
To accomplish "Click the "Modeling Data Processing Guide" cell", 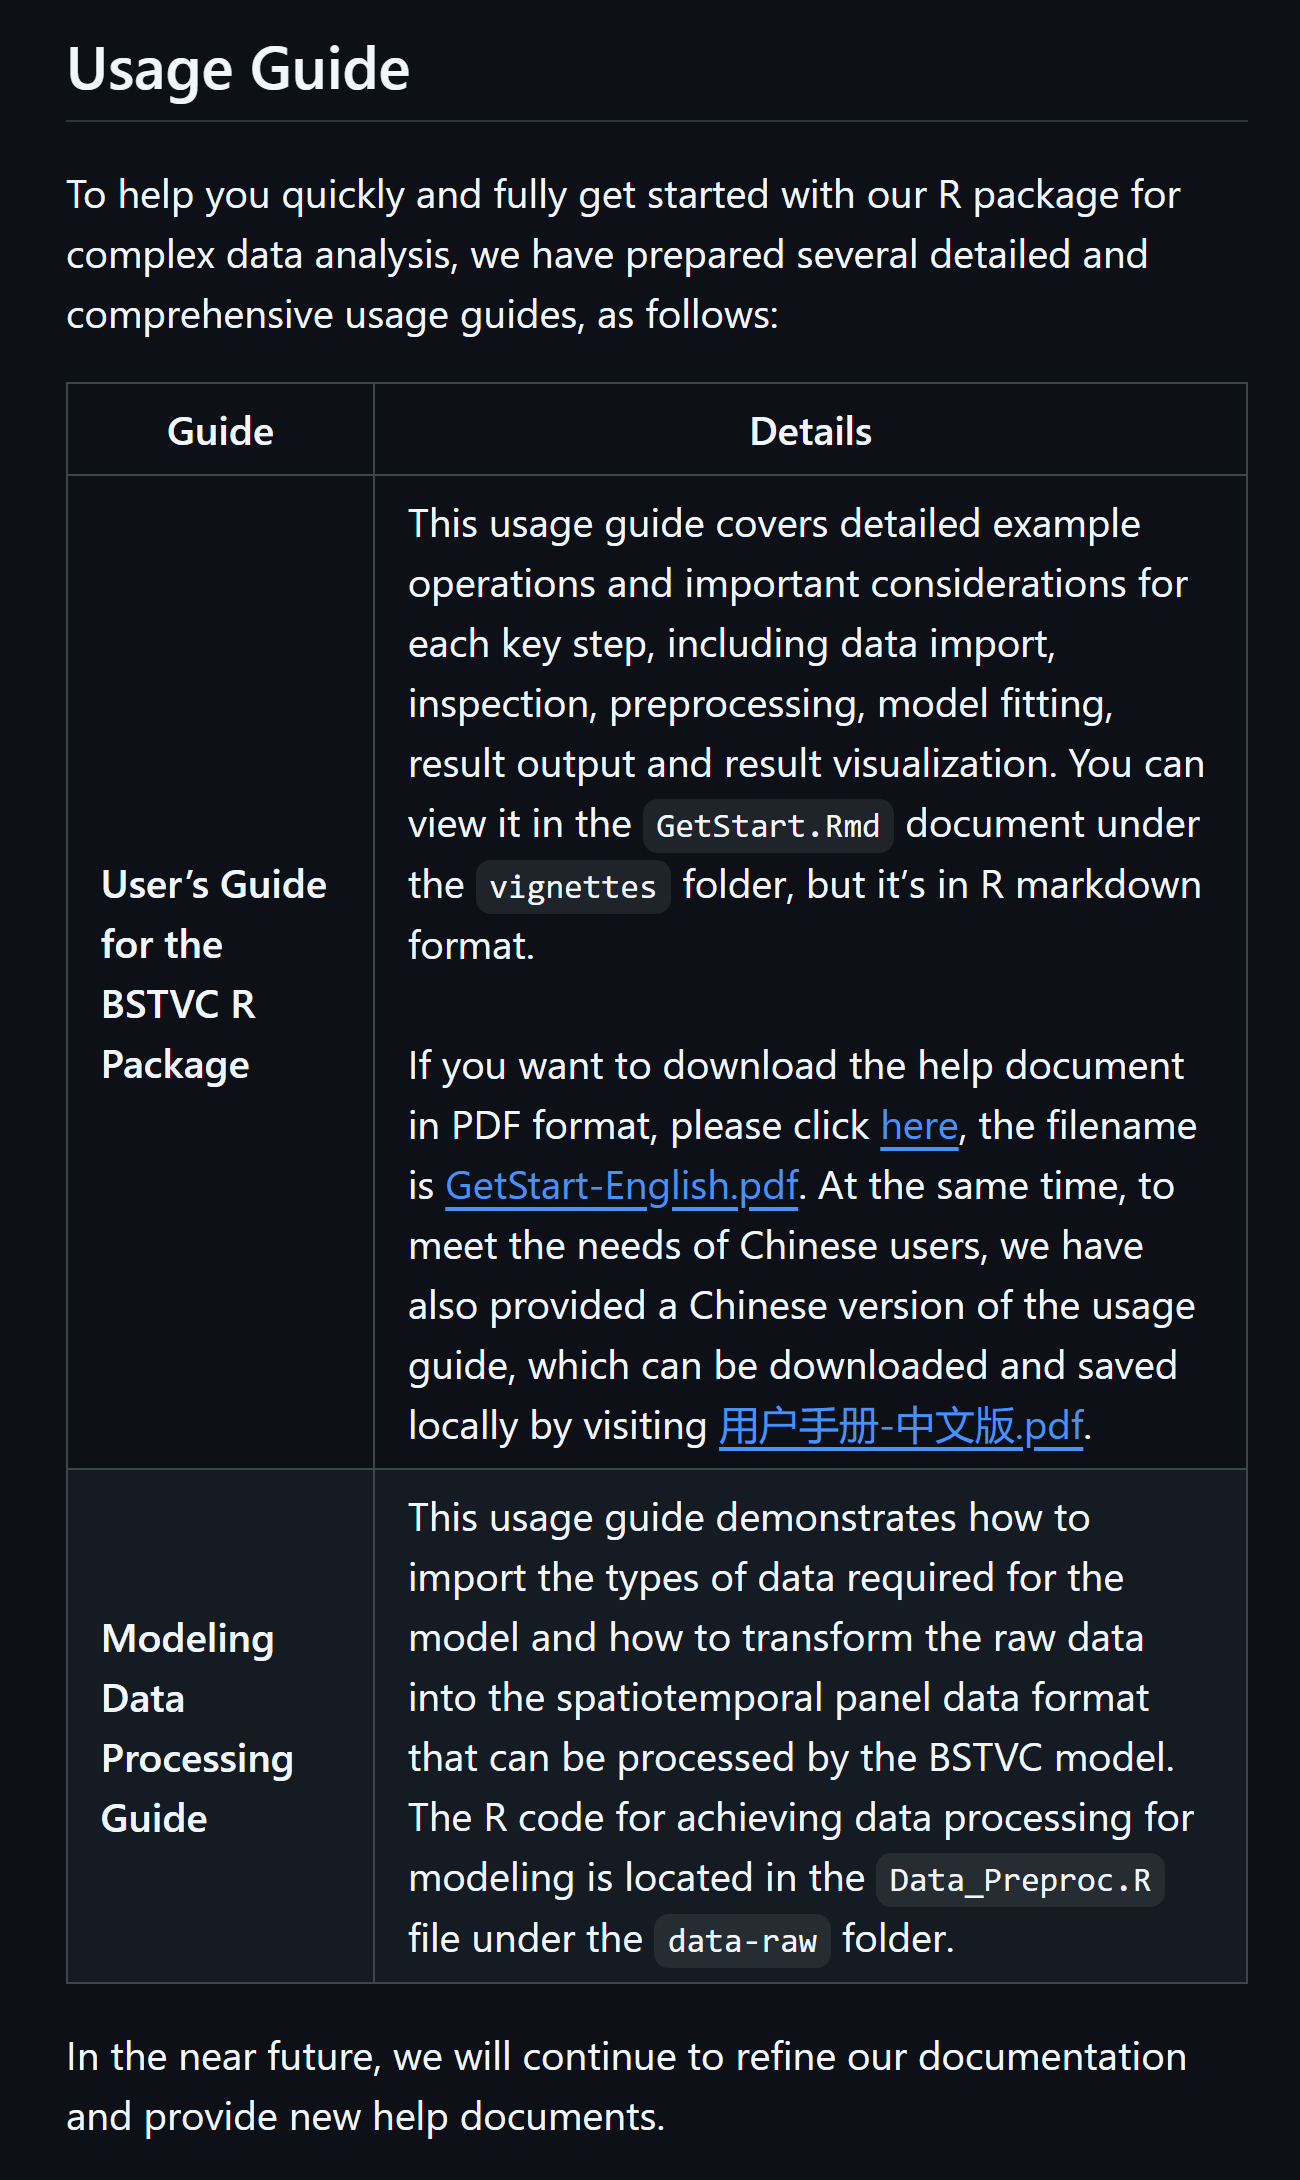I will (197, 1728).
